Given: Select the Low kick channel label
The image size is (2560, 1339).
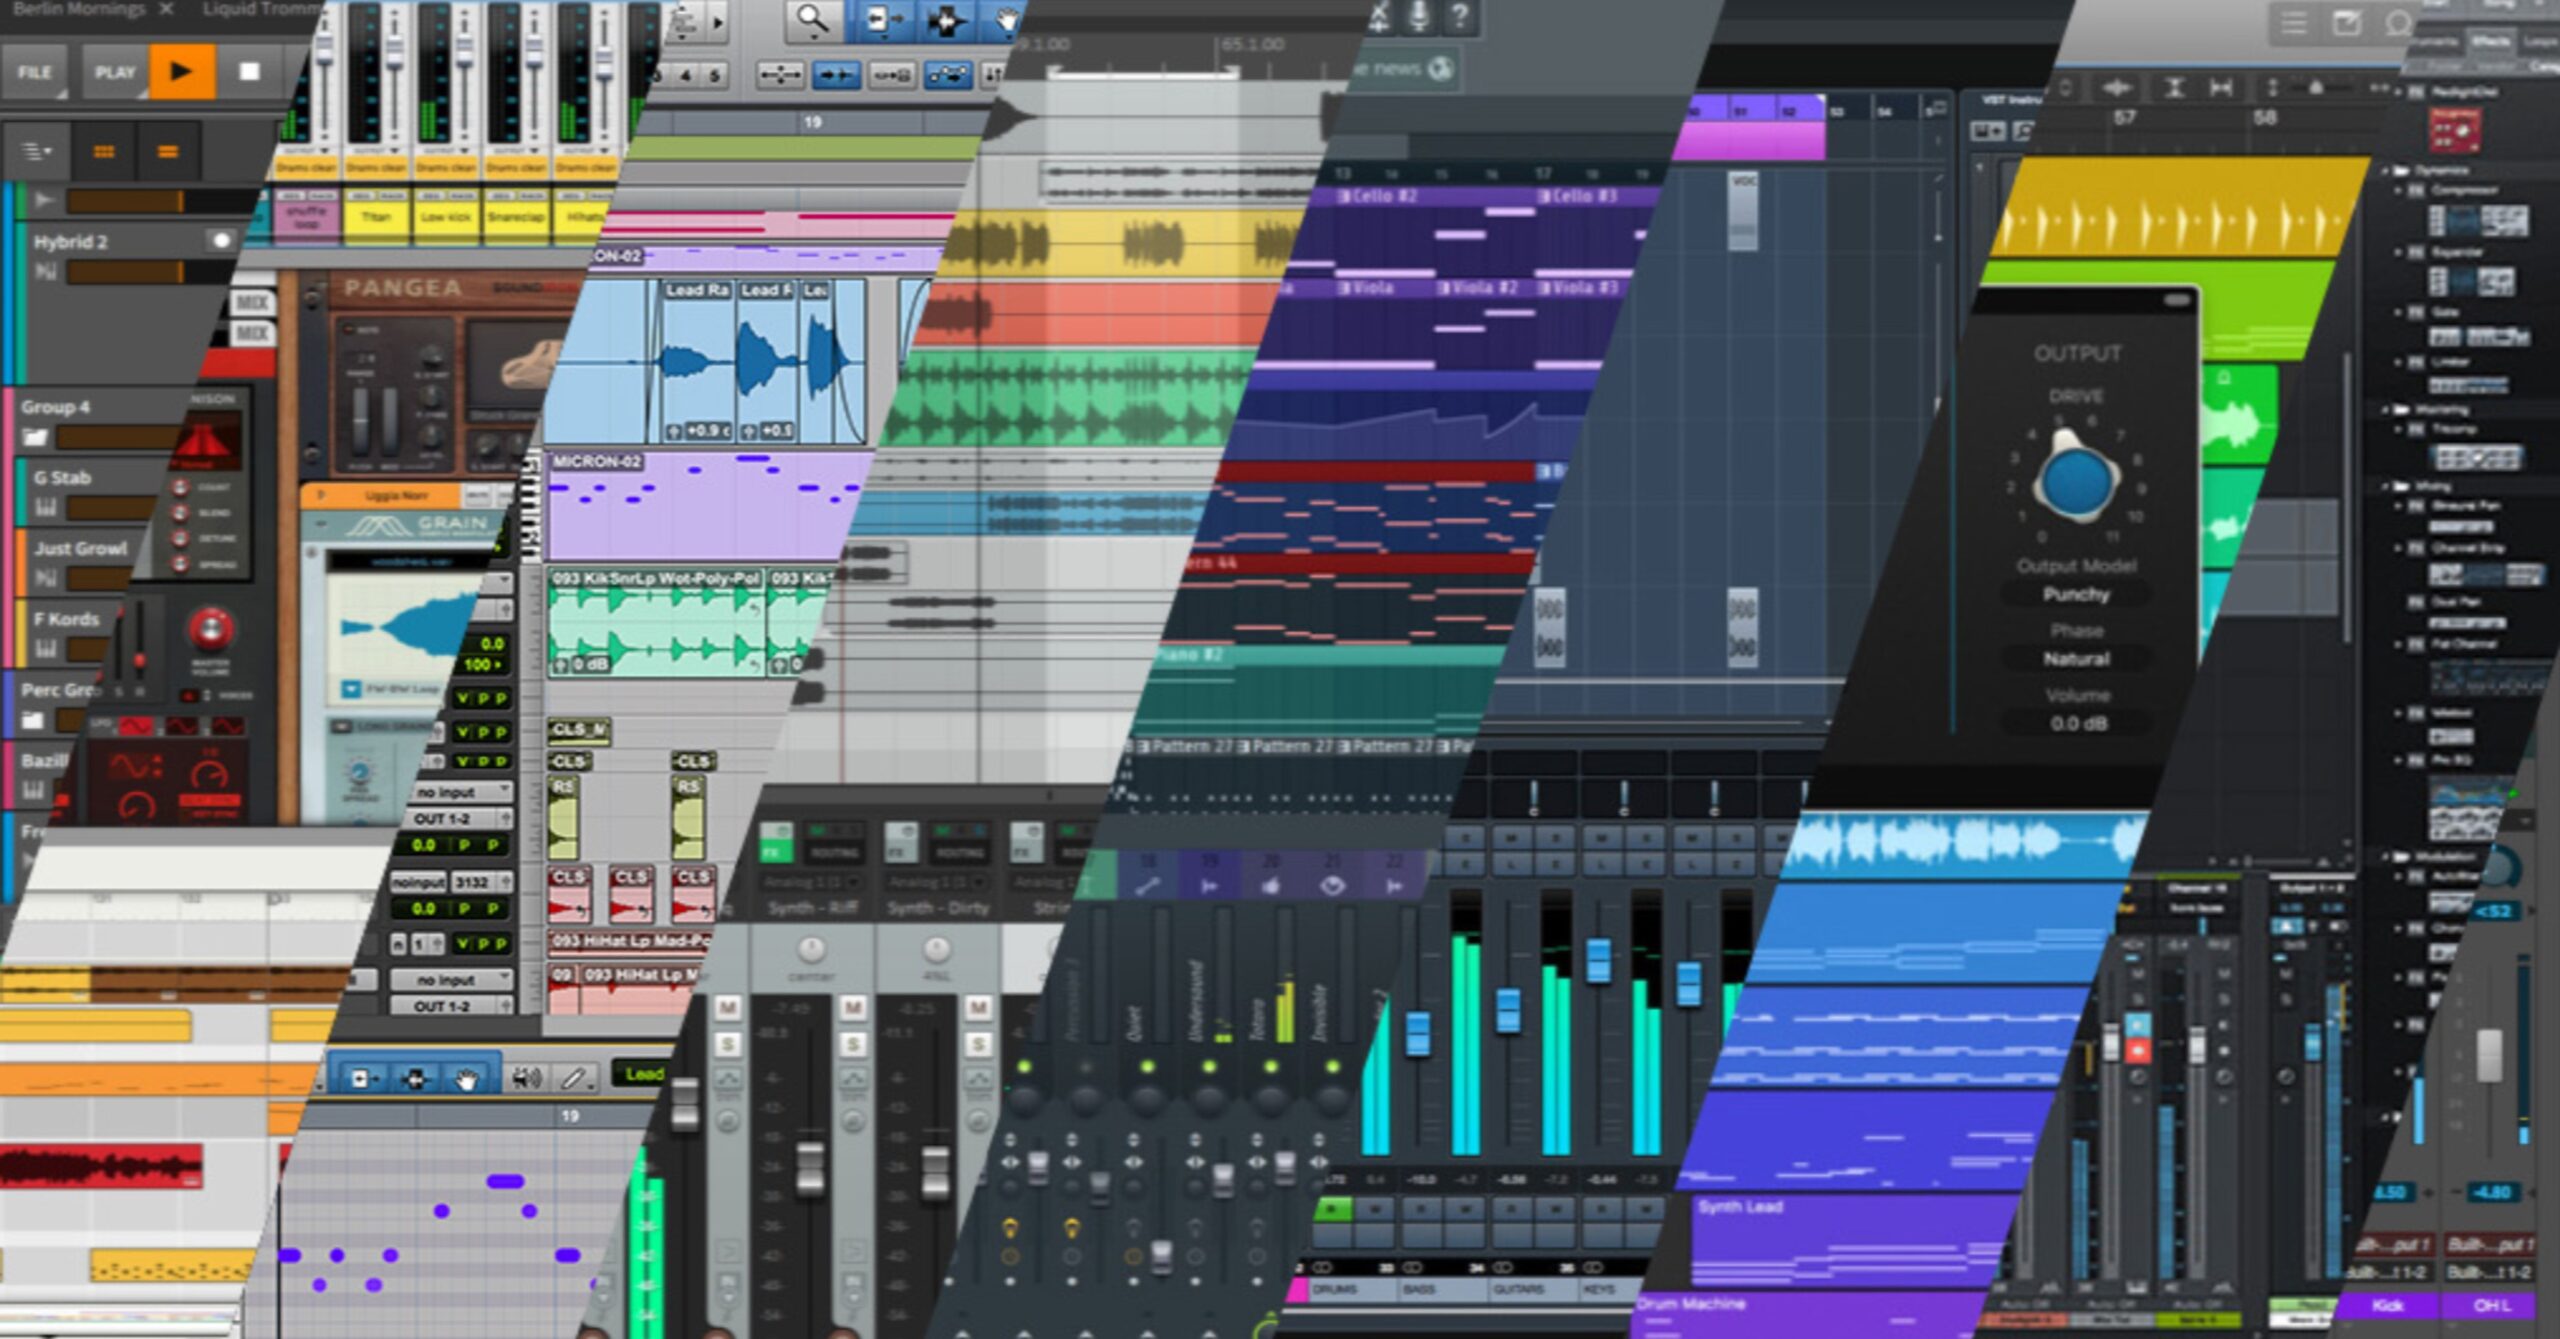Looking at the screenshot, I should [445, 216].
